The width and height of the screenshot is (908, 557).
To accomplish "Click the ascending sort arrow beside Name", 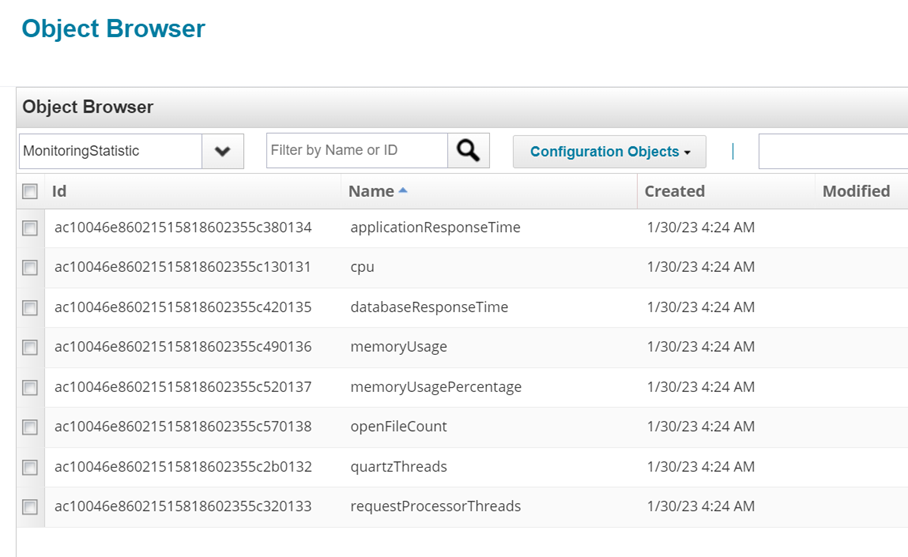I will coord(403,191).
